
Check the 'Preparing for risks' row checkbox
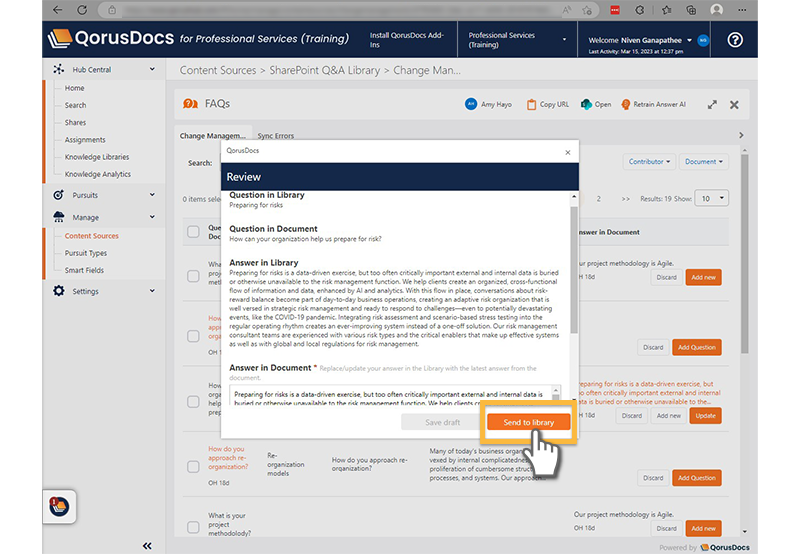pyautogui.click(x=193, y=401)
